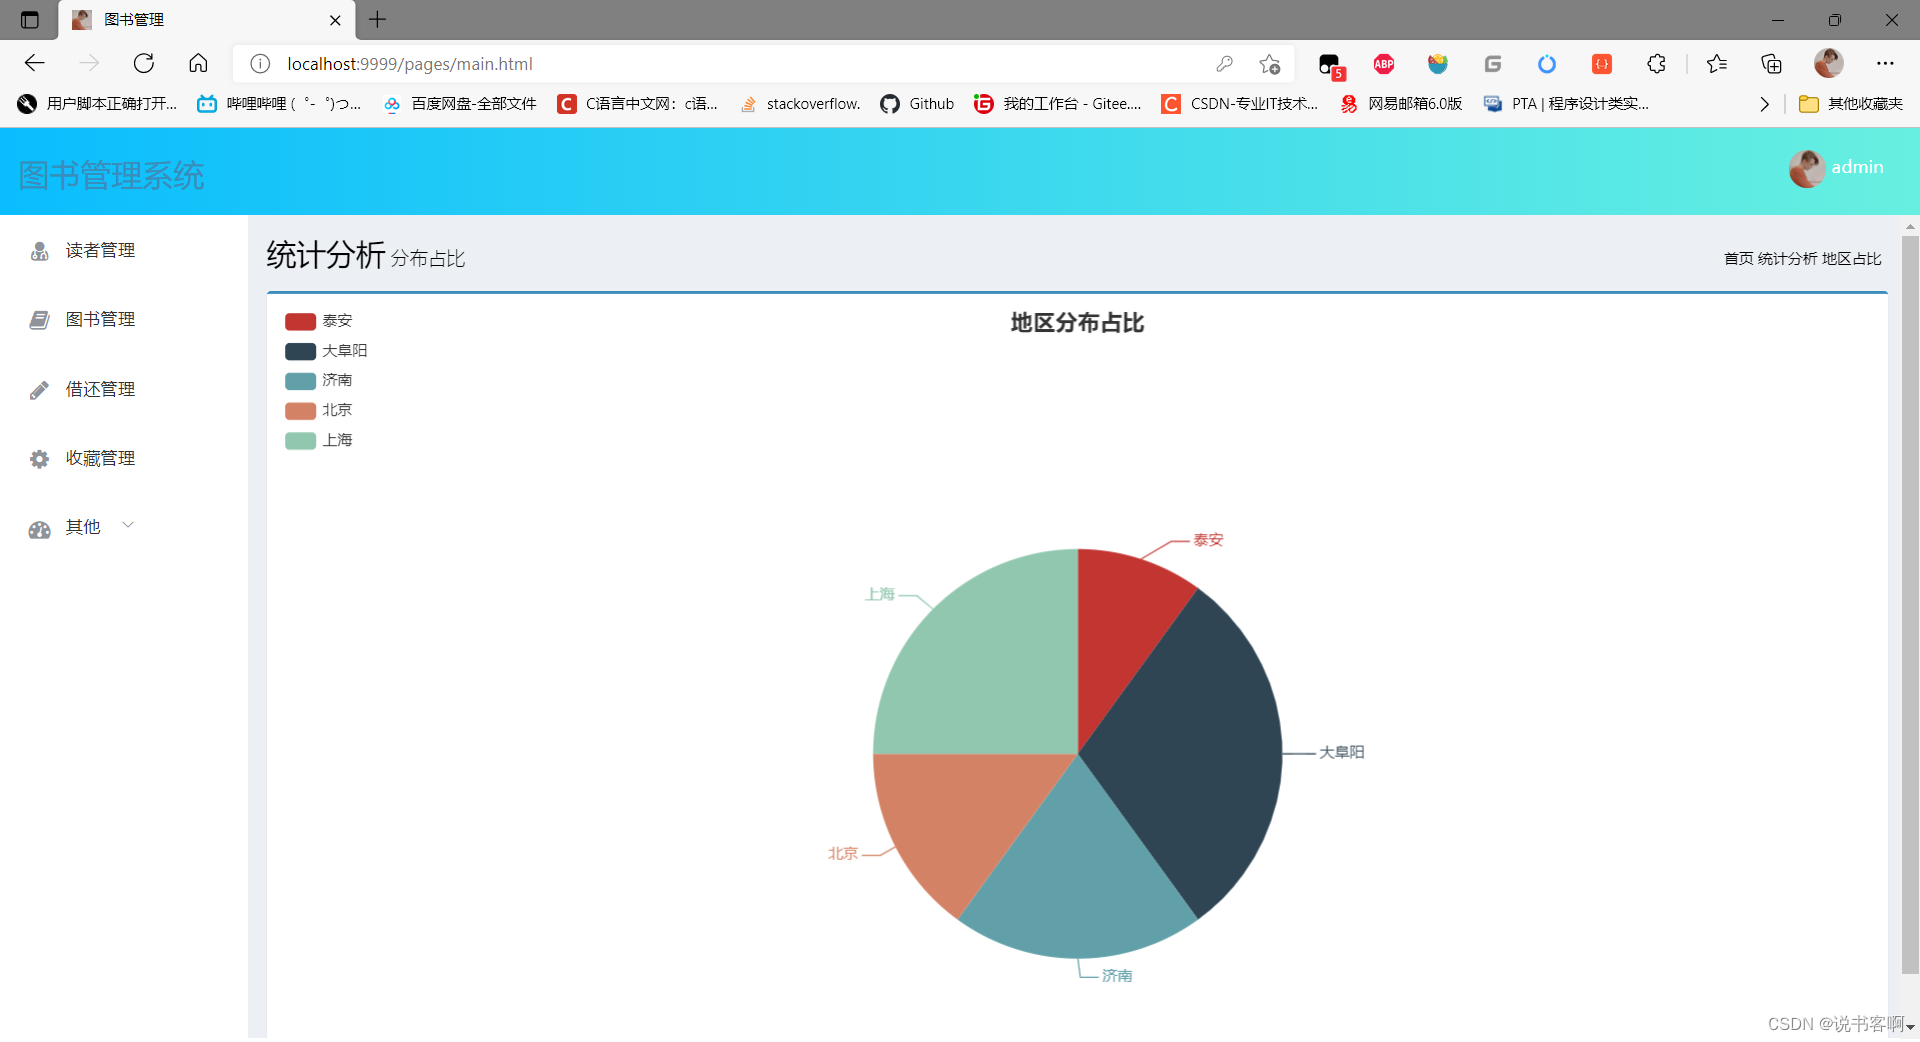
Task: Click the browser back arrow
Action: point(35,64)
